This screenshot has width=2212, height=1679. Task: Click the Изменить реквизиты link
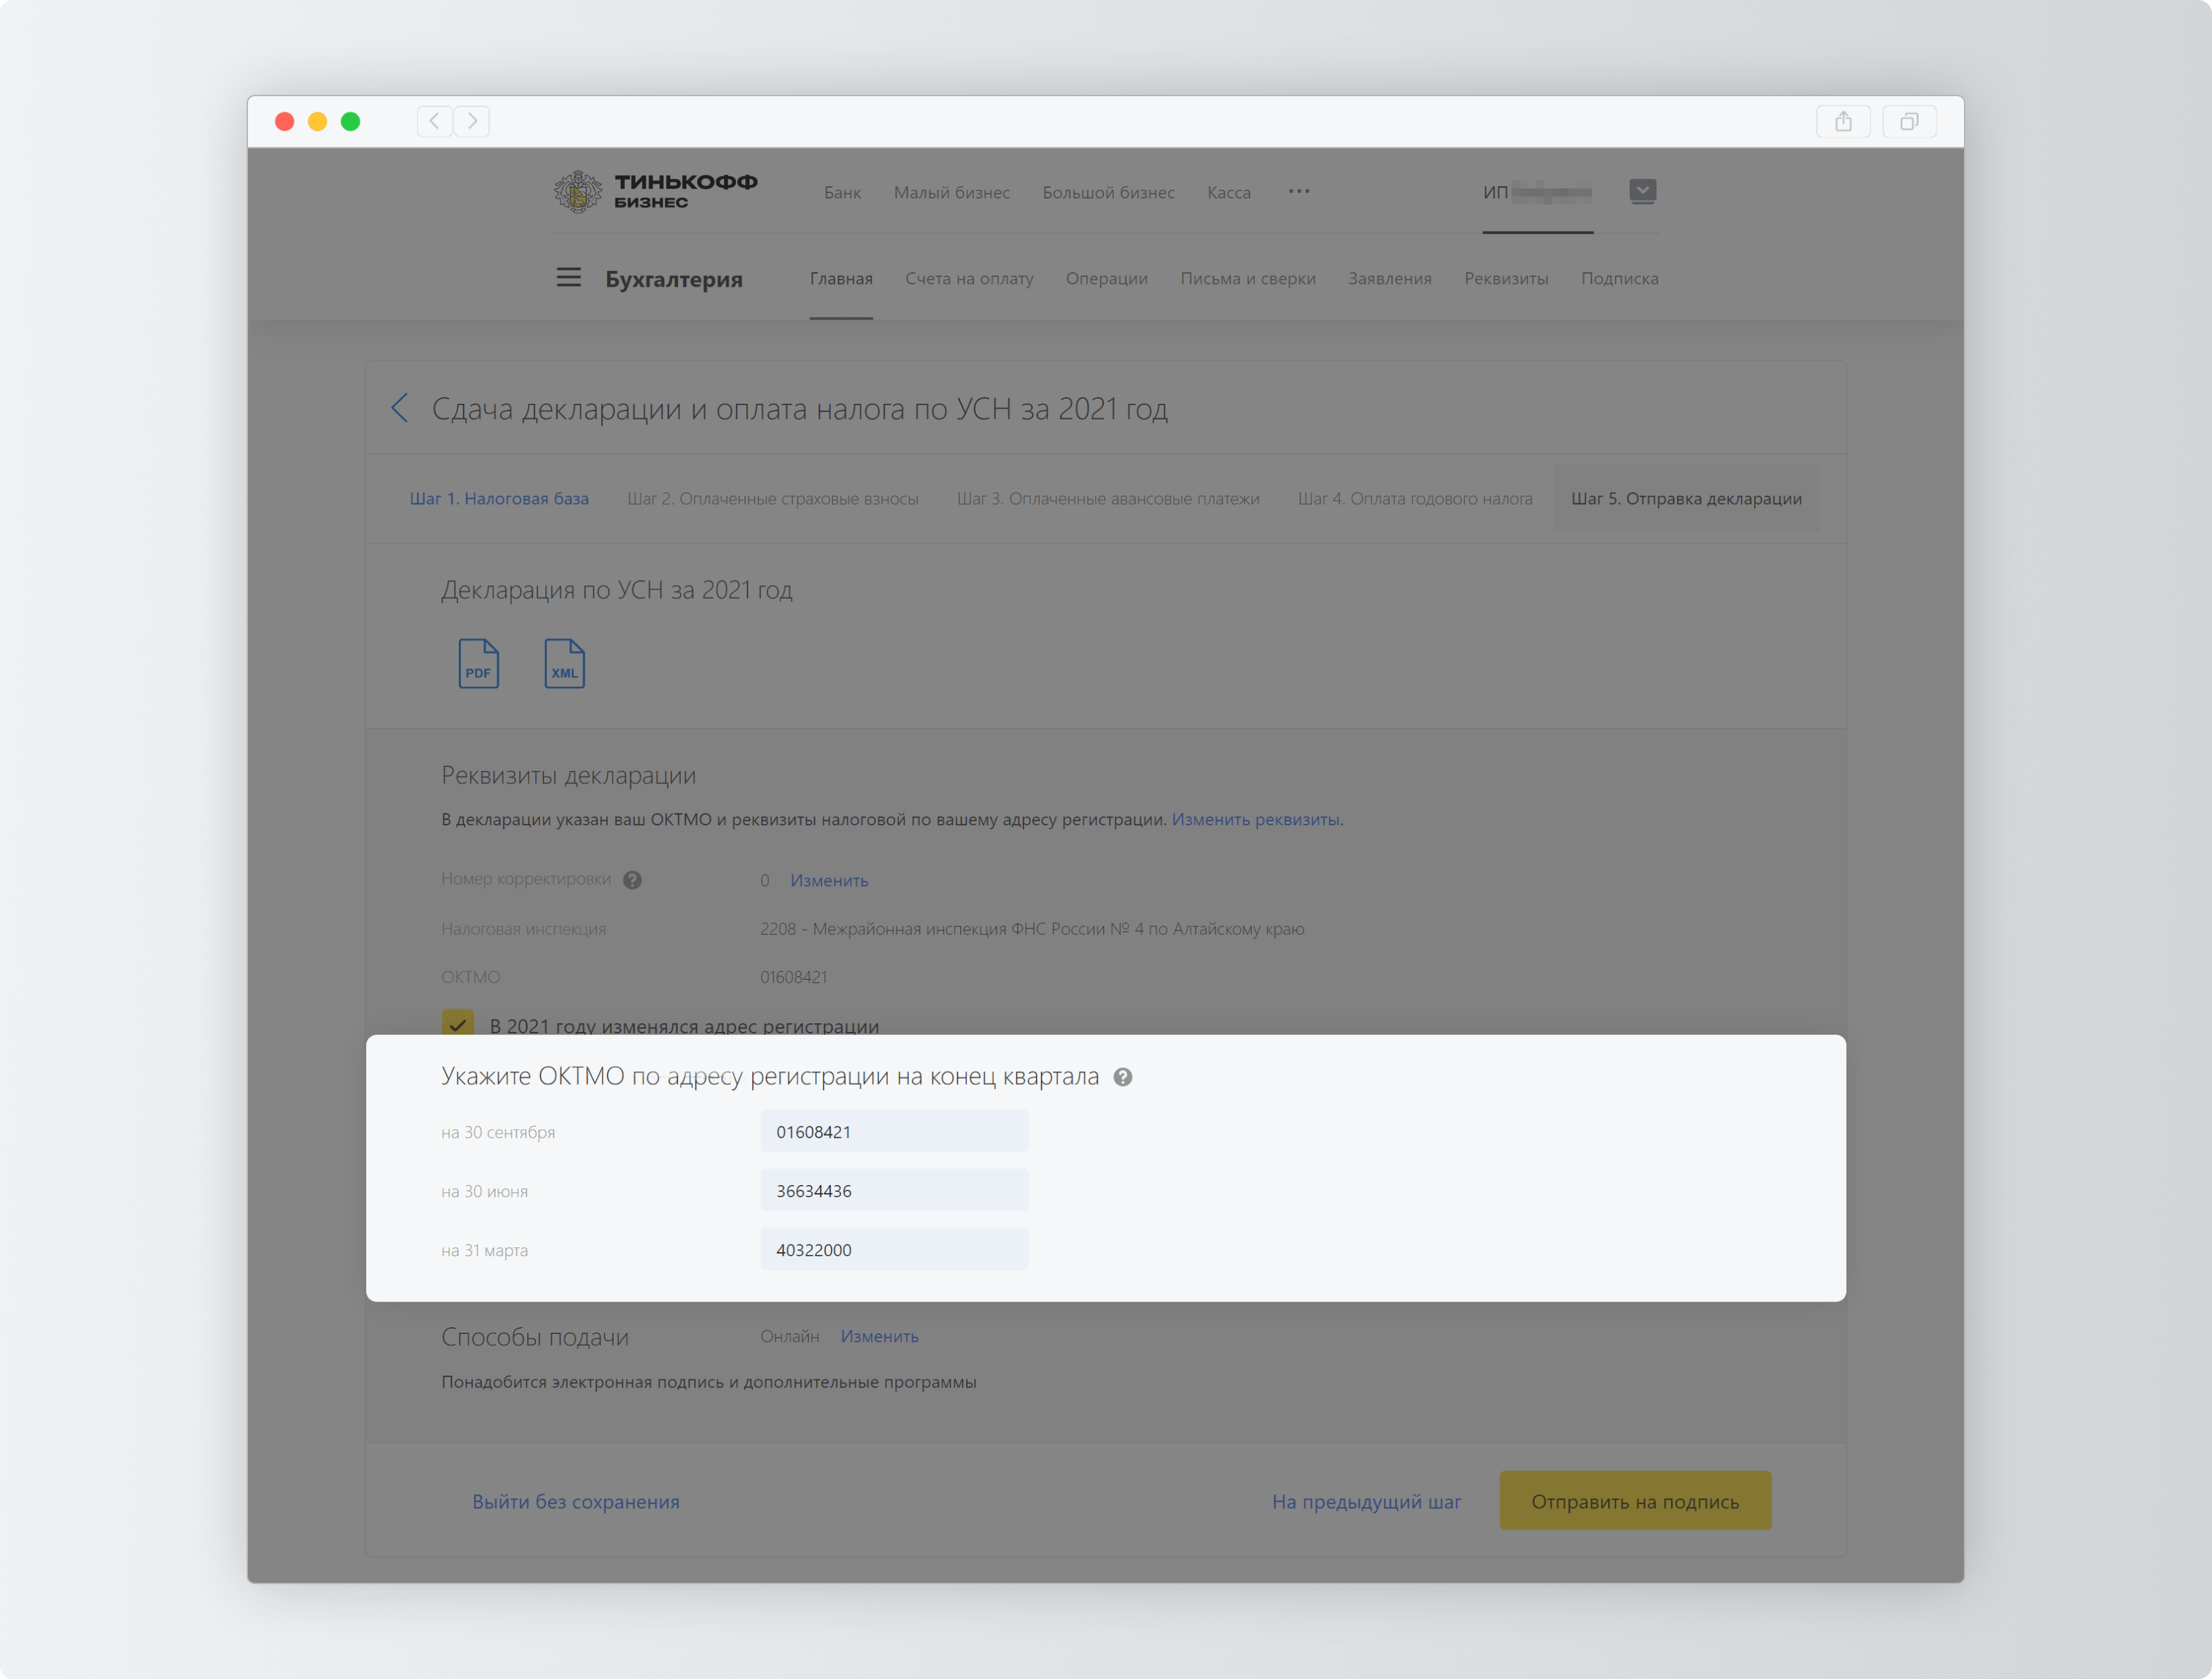pyautogui.click(x=1255, y=819)
